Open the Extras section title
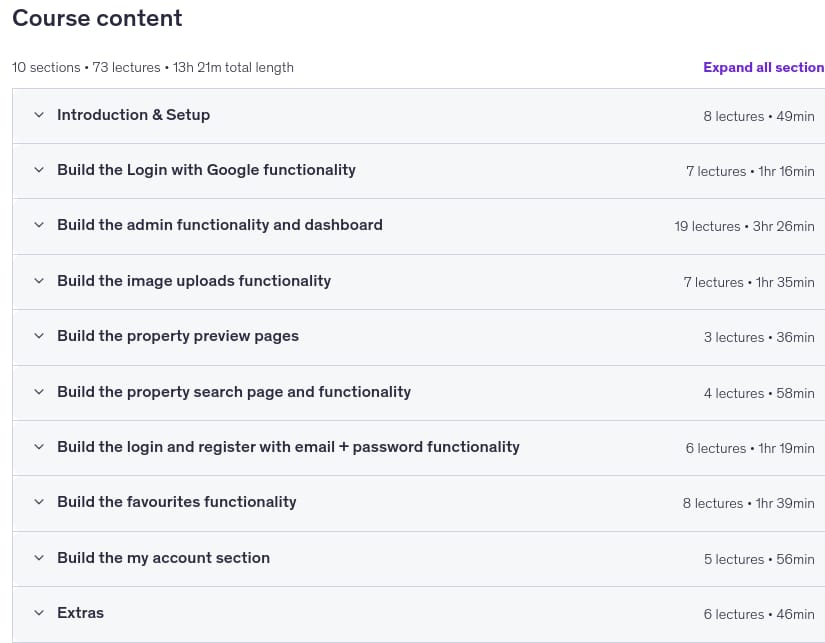The height and width of the screenshot is (643, 825). click(81, 613)
